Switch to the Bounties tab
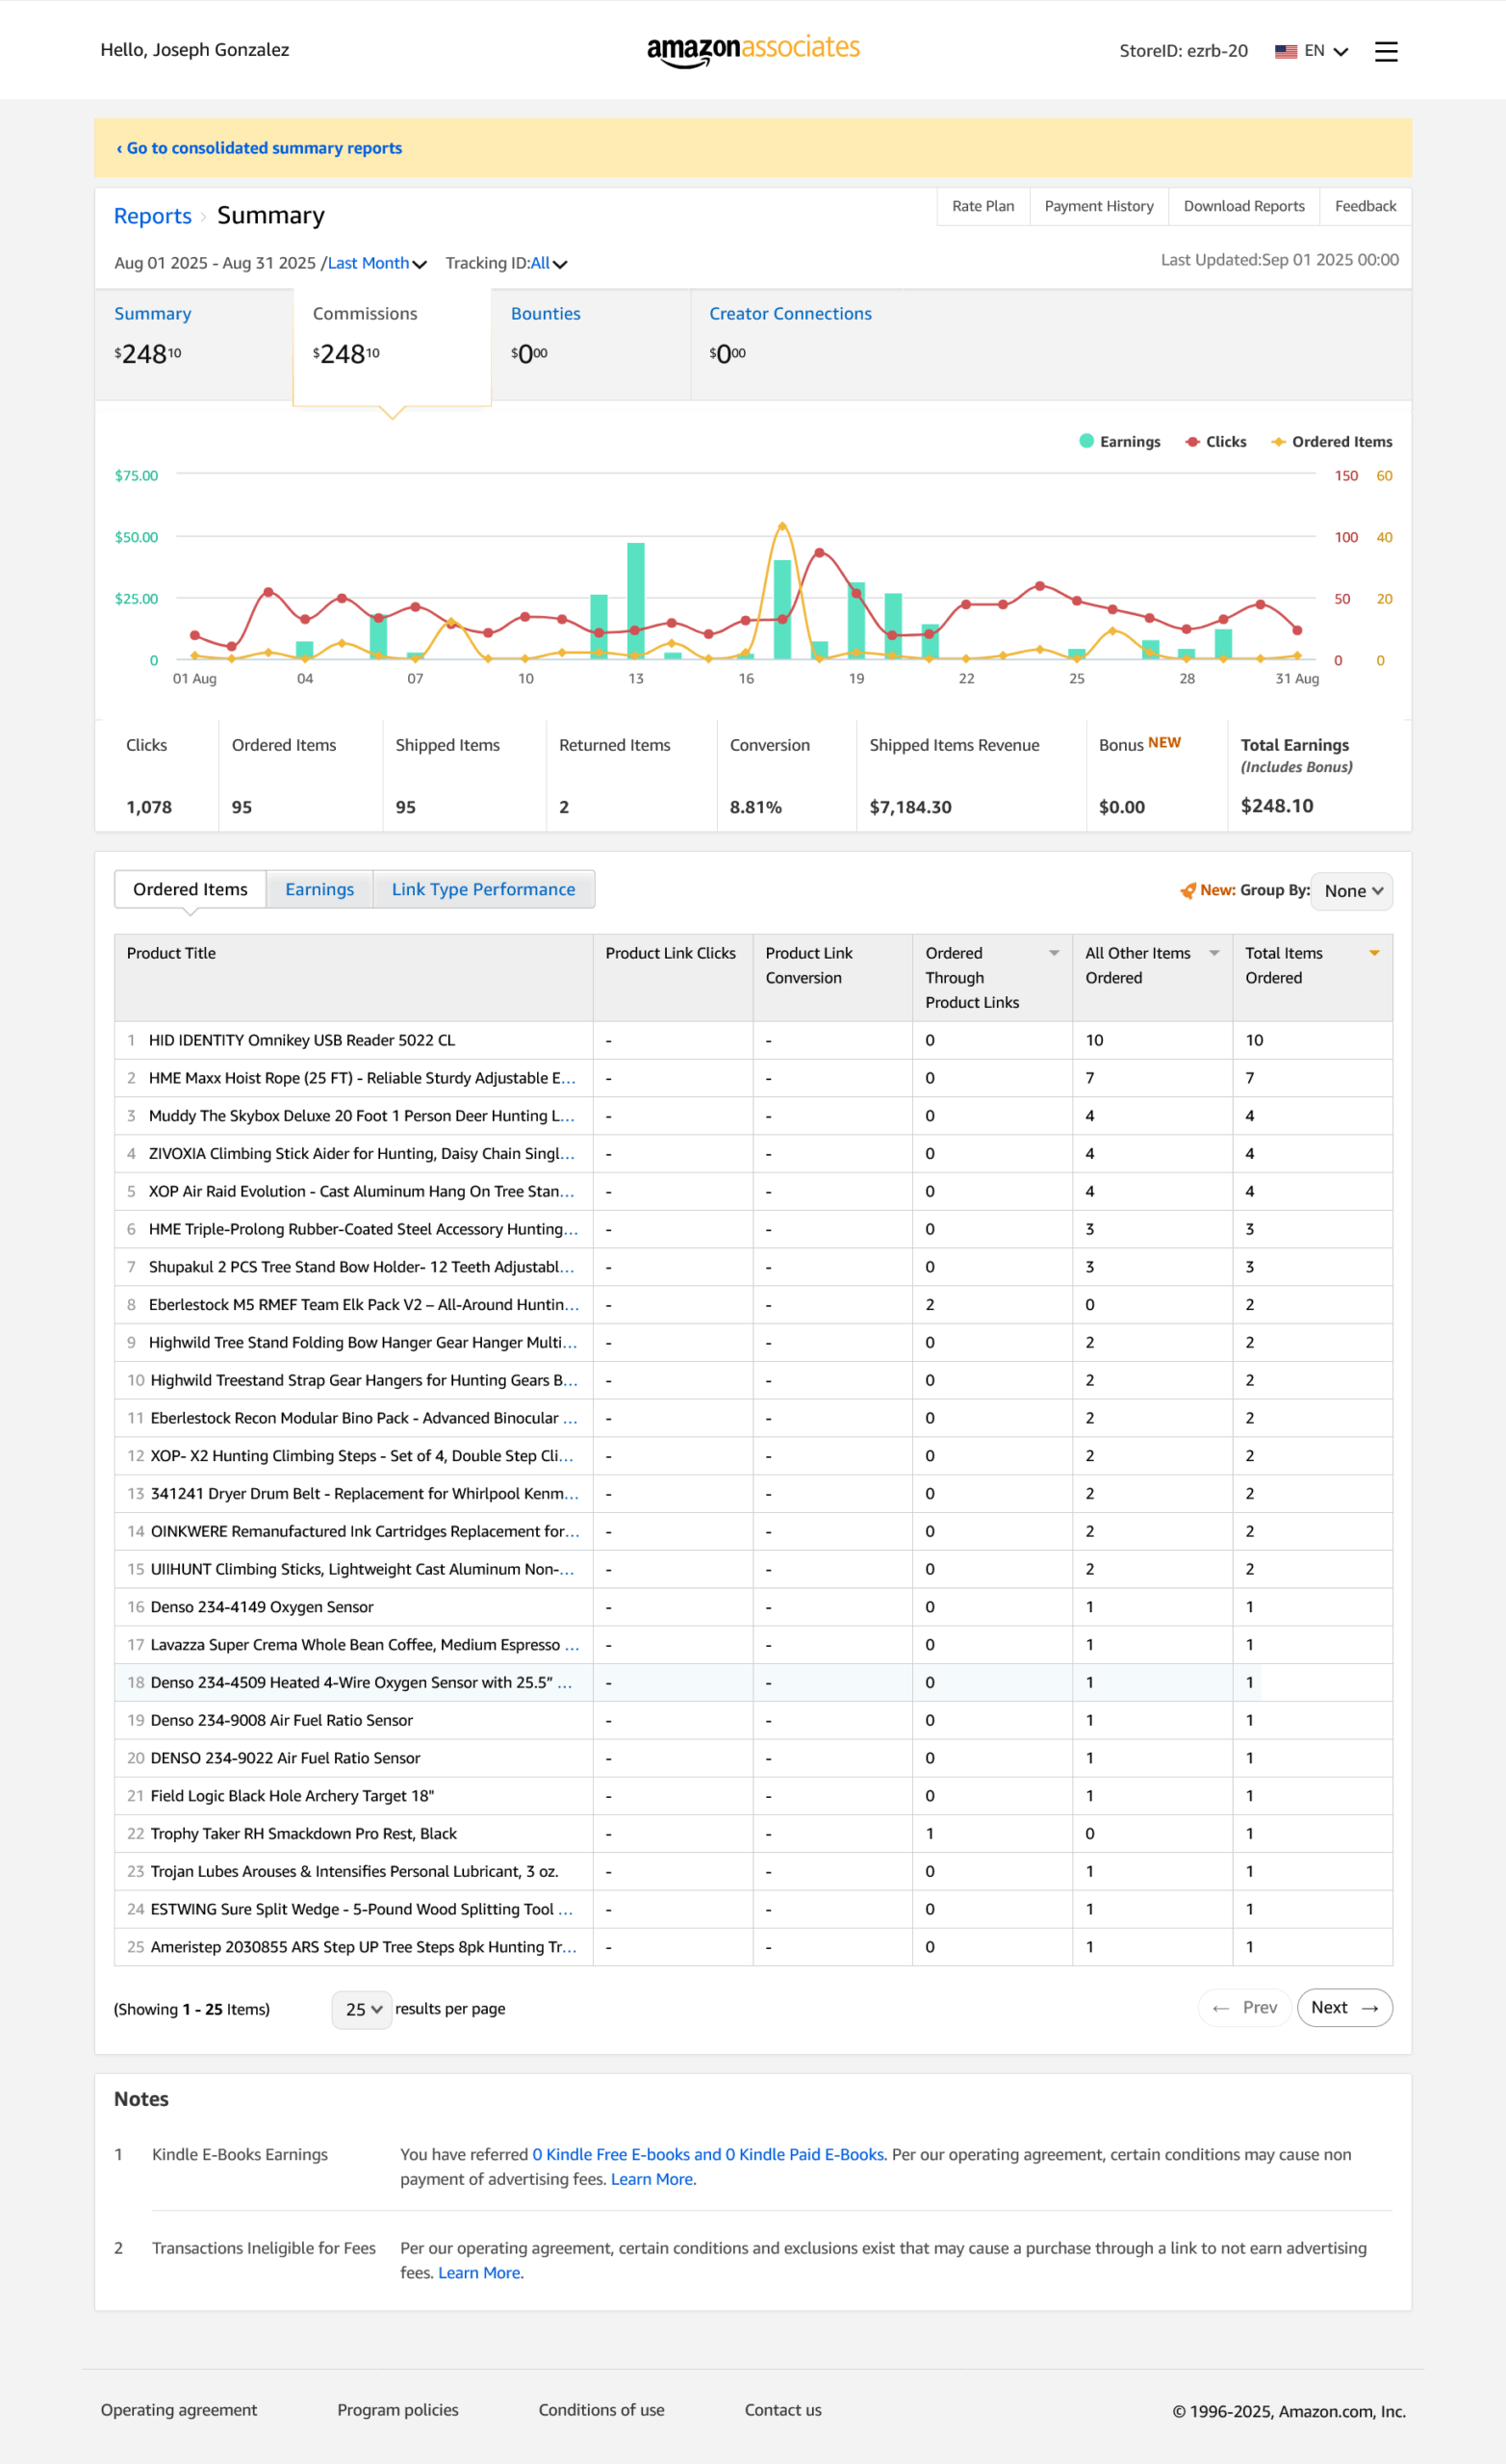The width and height of the screenshot is (1506, 2464). [x=590, y=344]
